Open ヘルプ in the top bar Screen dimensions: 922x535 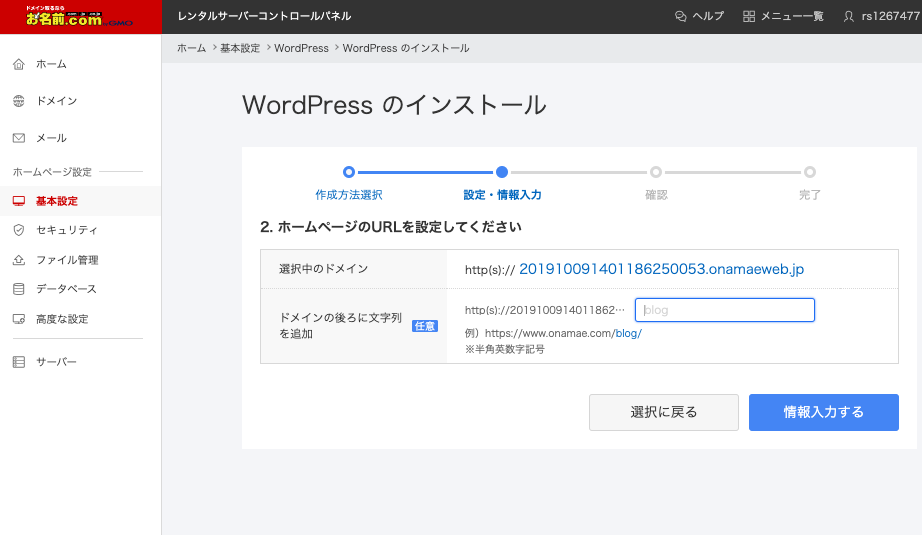pos(699,16)
